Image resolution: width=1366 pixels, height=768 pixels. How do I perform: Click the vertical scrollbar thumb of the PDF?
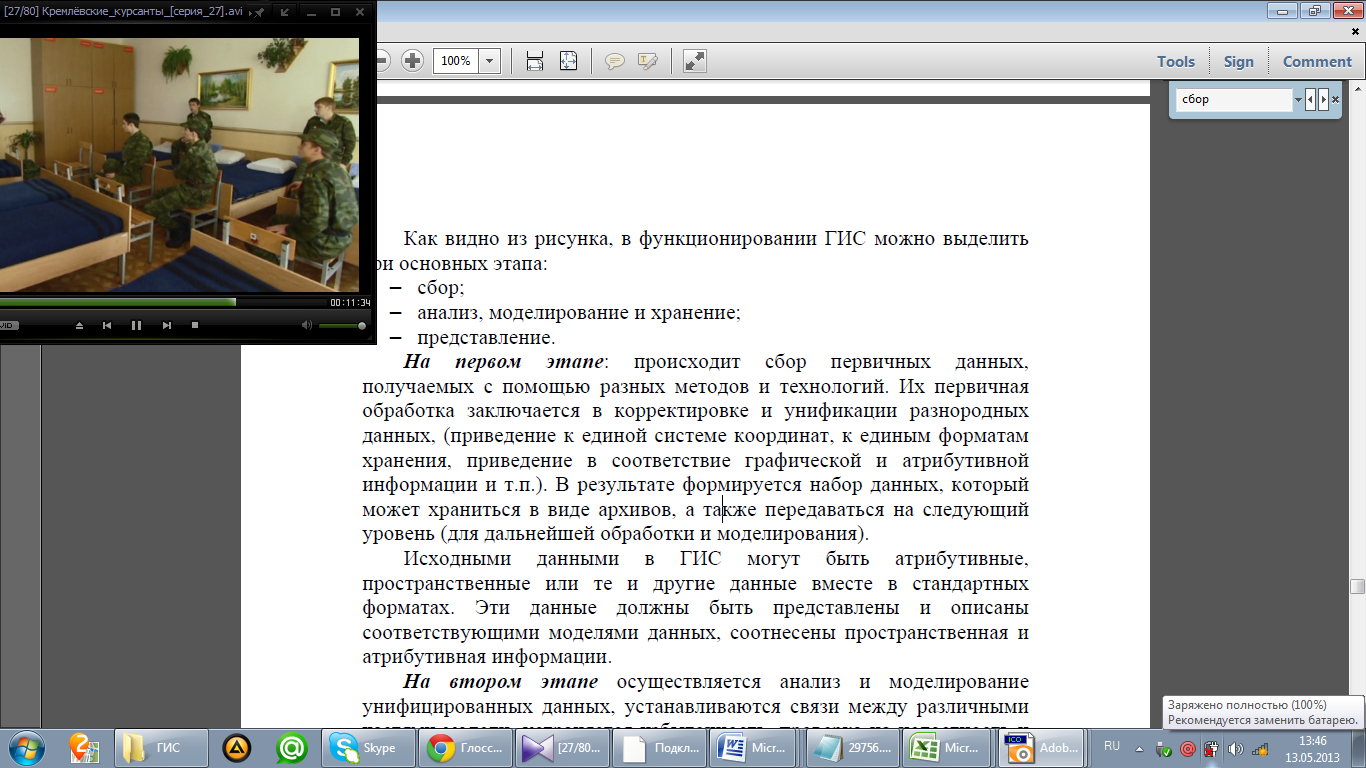click(x=1357, y=587)
